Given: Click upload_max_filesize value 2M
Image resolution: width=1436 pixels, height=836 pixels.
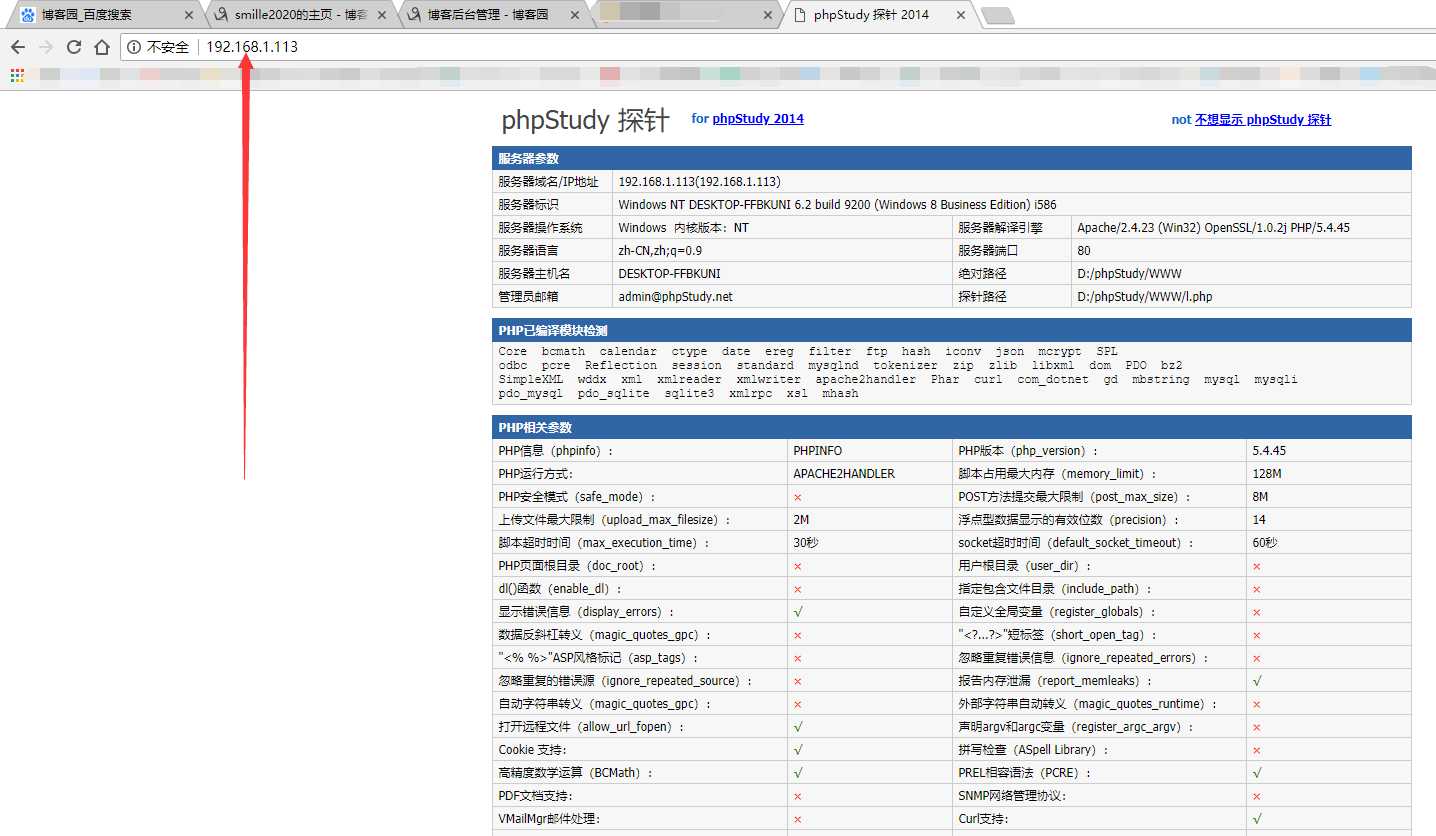Looking at the screenshot, I should click(801, 520).
